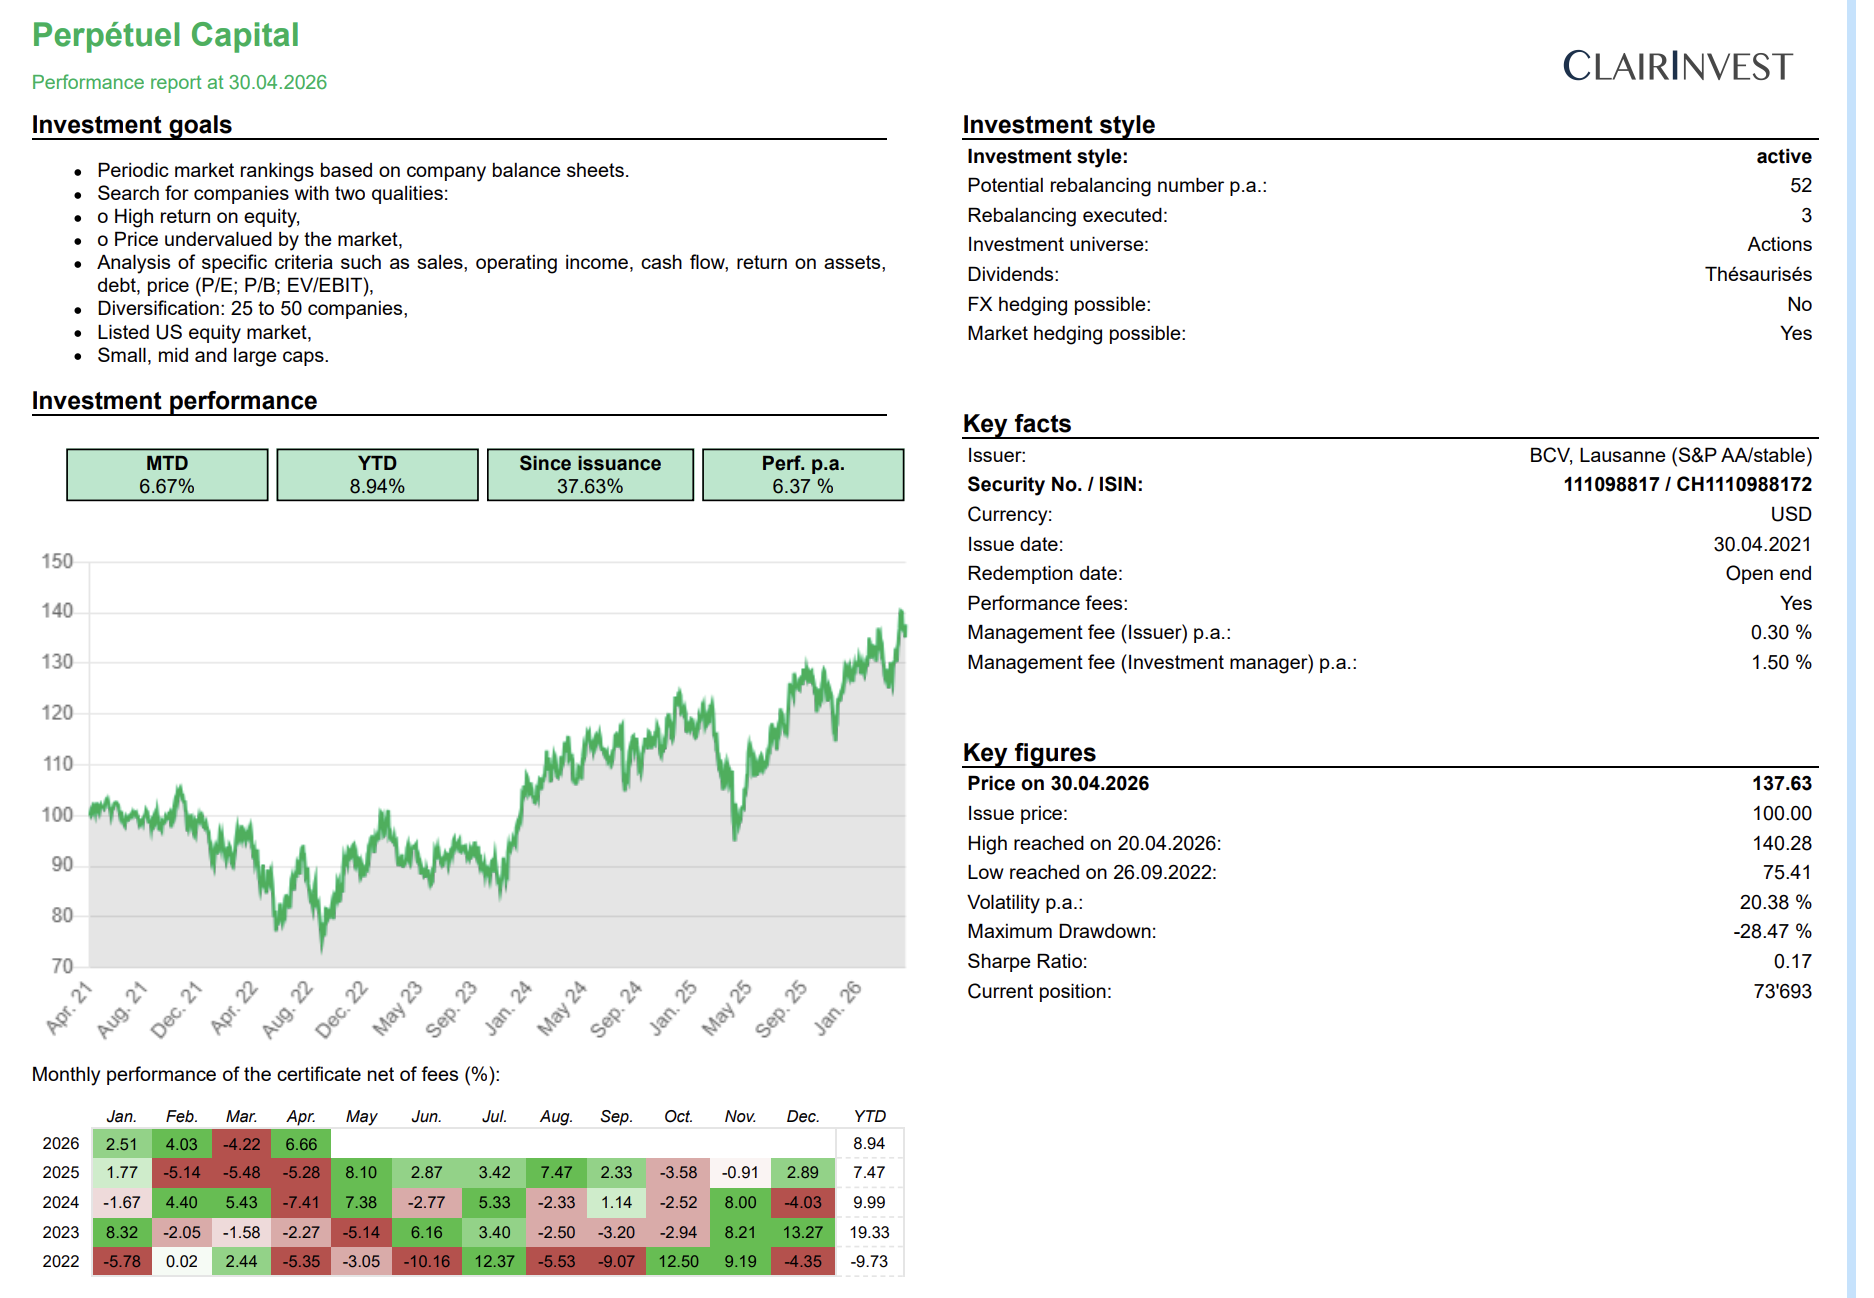1874x1298 pixels.
Task: Click the chart x-axis label Apr. 21
Action: [69, 1007]
